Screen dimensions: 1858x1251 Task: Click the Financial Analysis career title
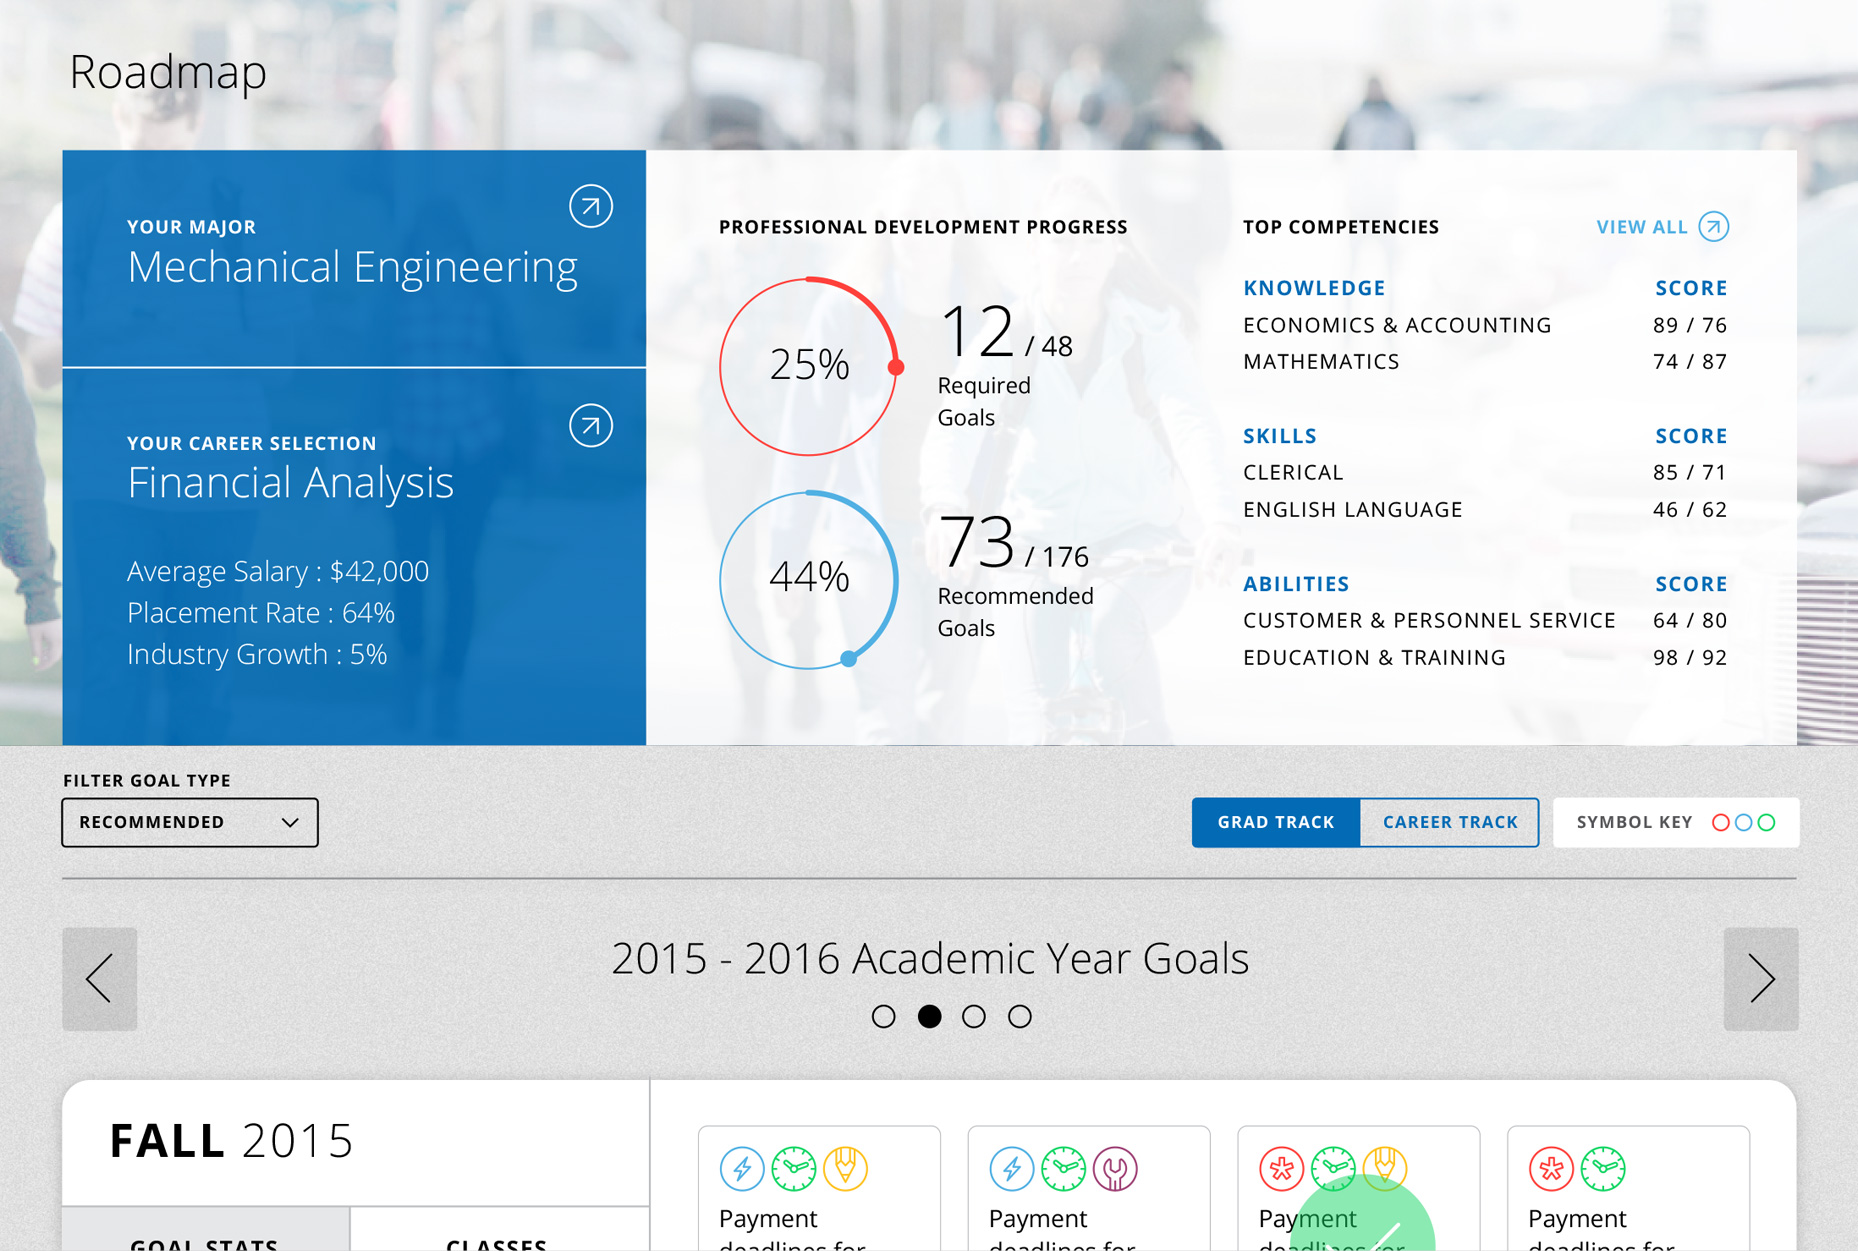point(290,483)
